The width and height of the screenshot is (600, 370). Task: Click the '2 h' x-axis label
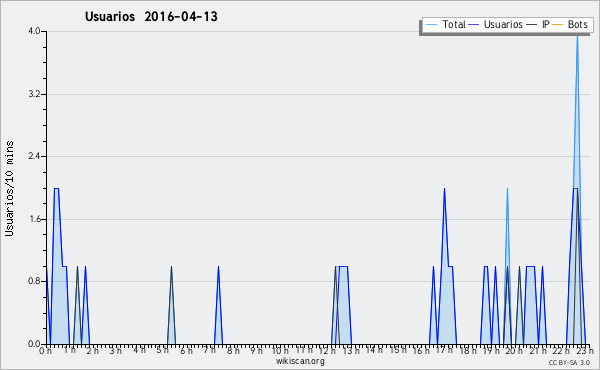pyautogui.click(x=92, y=351)
